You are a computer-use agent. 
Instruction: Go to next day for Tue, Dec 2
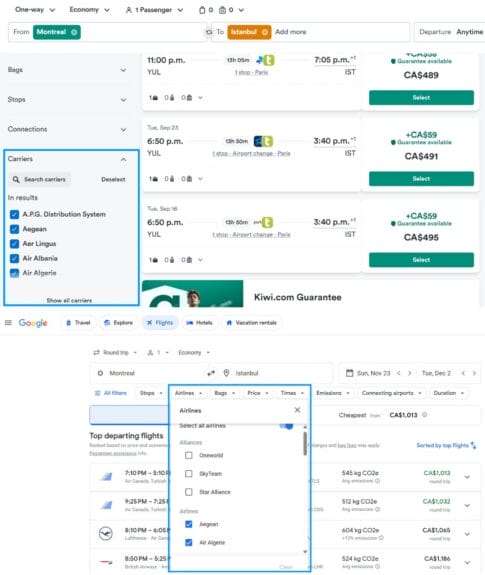tap(474, 373)
